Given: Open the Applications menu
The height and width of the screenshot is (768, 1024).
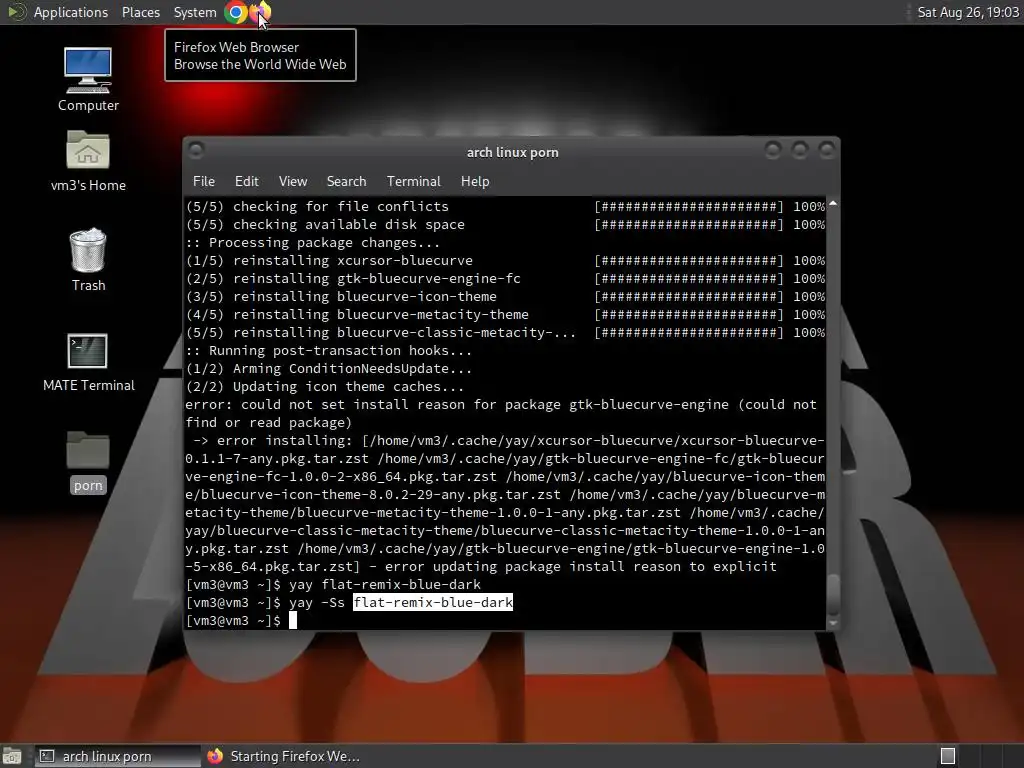Looking at the screenshot, I should point(71,12).
